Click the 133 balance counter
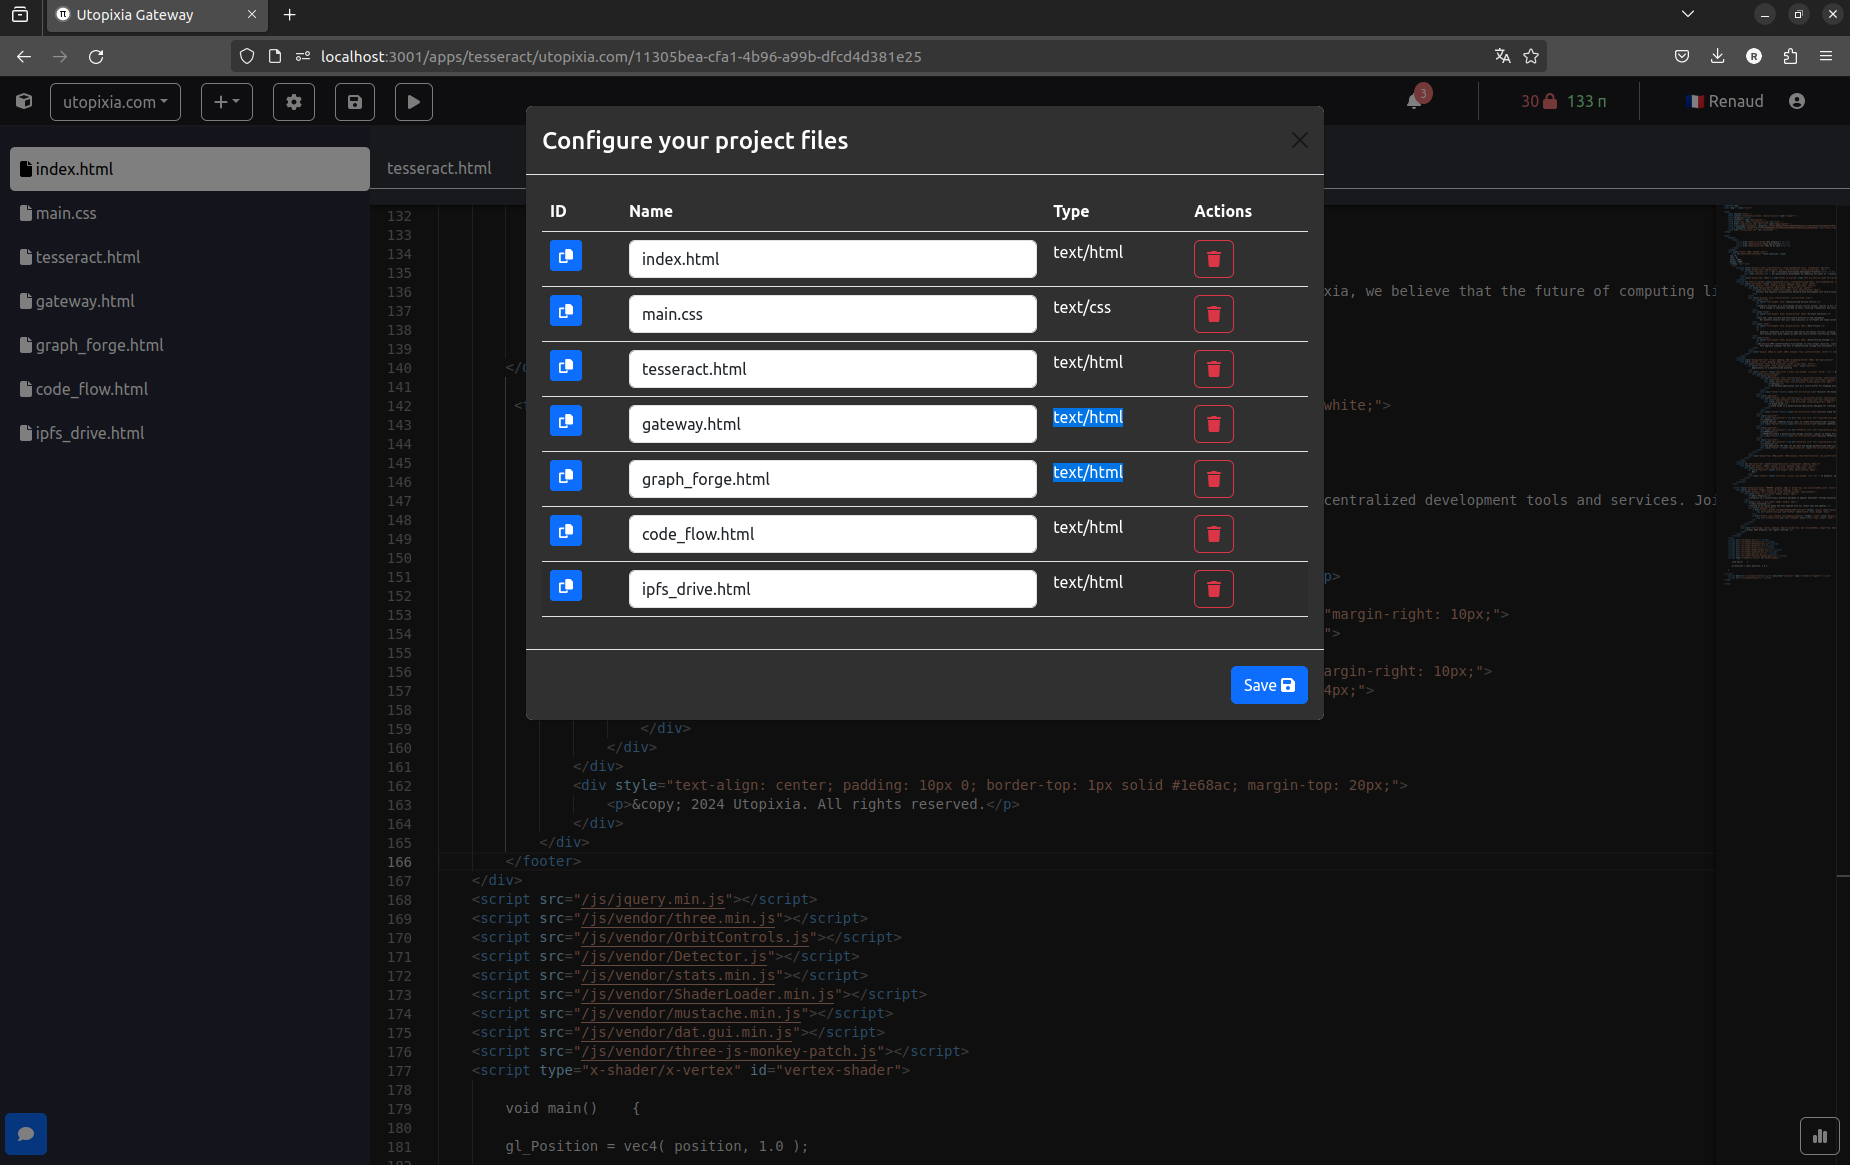 [1587, 101]
